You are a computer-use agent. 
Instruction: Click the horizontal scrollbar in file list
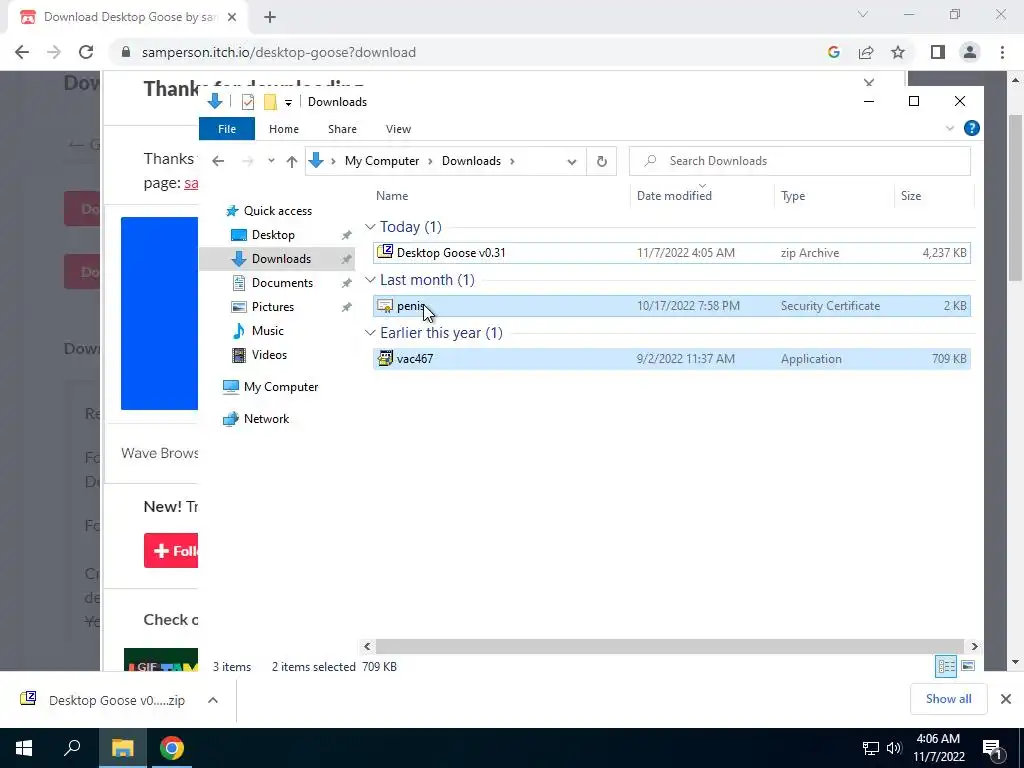[669, 647]
